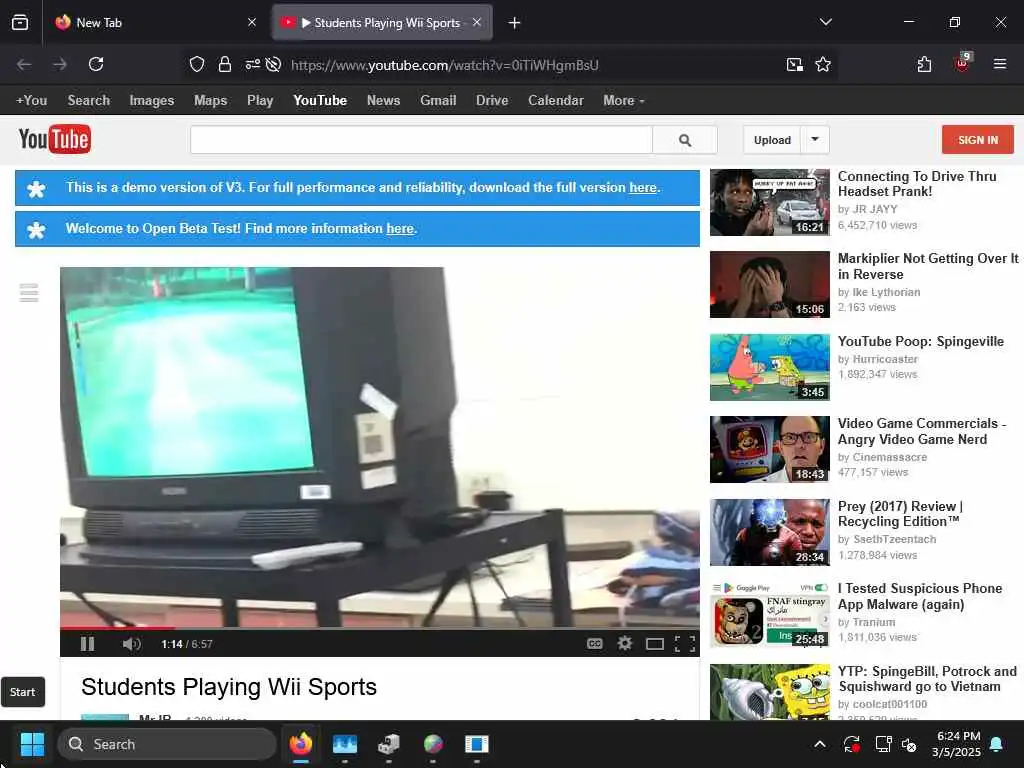The height and width of the screenshot is (768, 1024).
Task: Open tracking protection shield icon
Action: 197,64
